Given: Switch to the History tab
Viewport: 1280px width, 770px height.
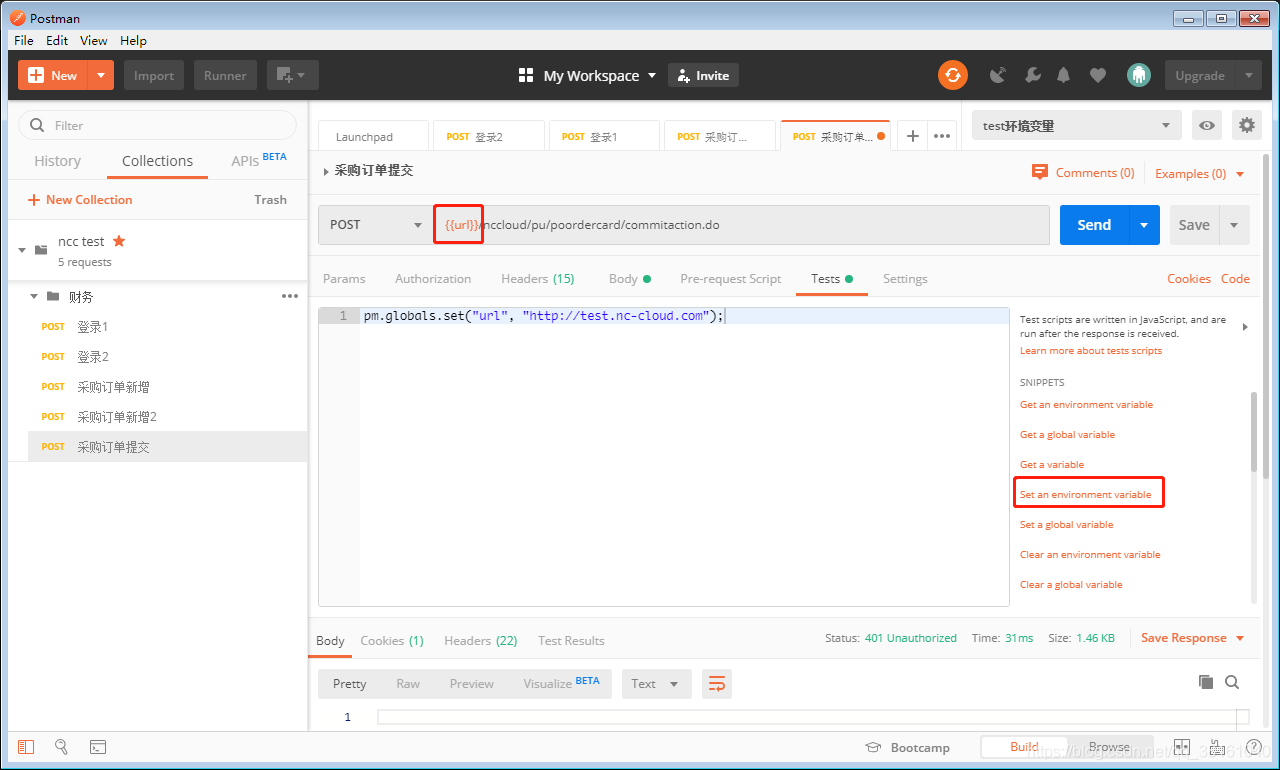Looking at the screenshot, I should [58, 161].
